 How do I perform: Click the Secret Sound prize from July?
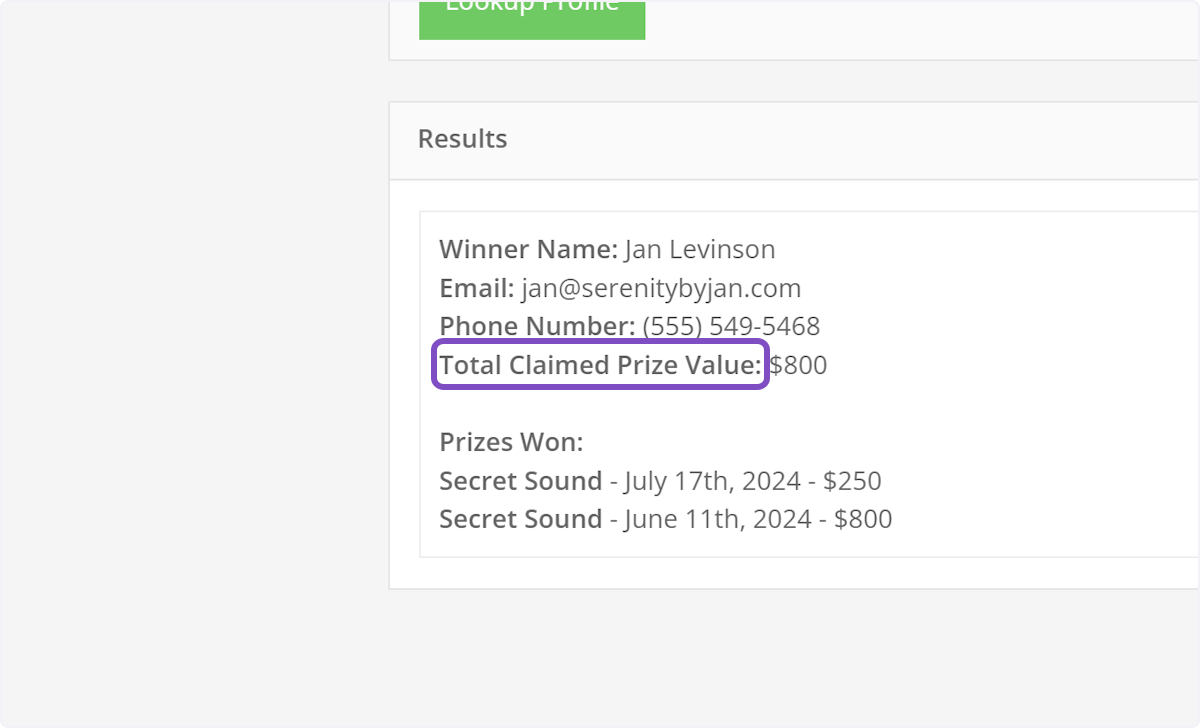click(x=520, y=481)
